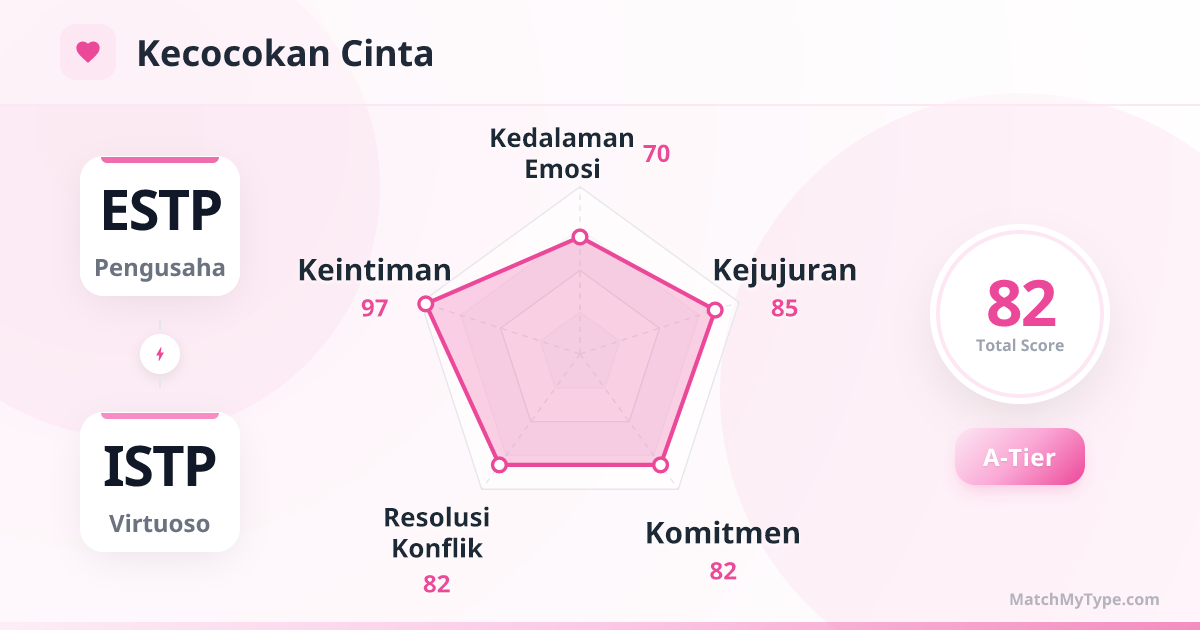Click the Keintiman score 97
This screenshot has width=1200, height=630.
(375, 308)
